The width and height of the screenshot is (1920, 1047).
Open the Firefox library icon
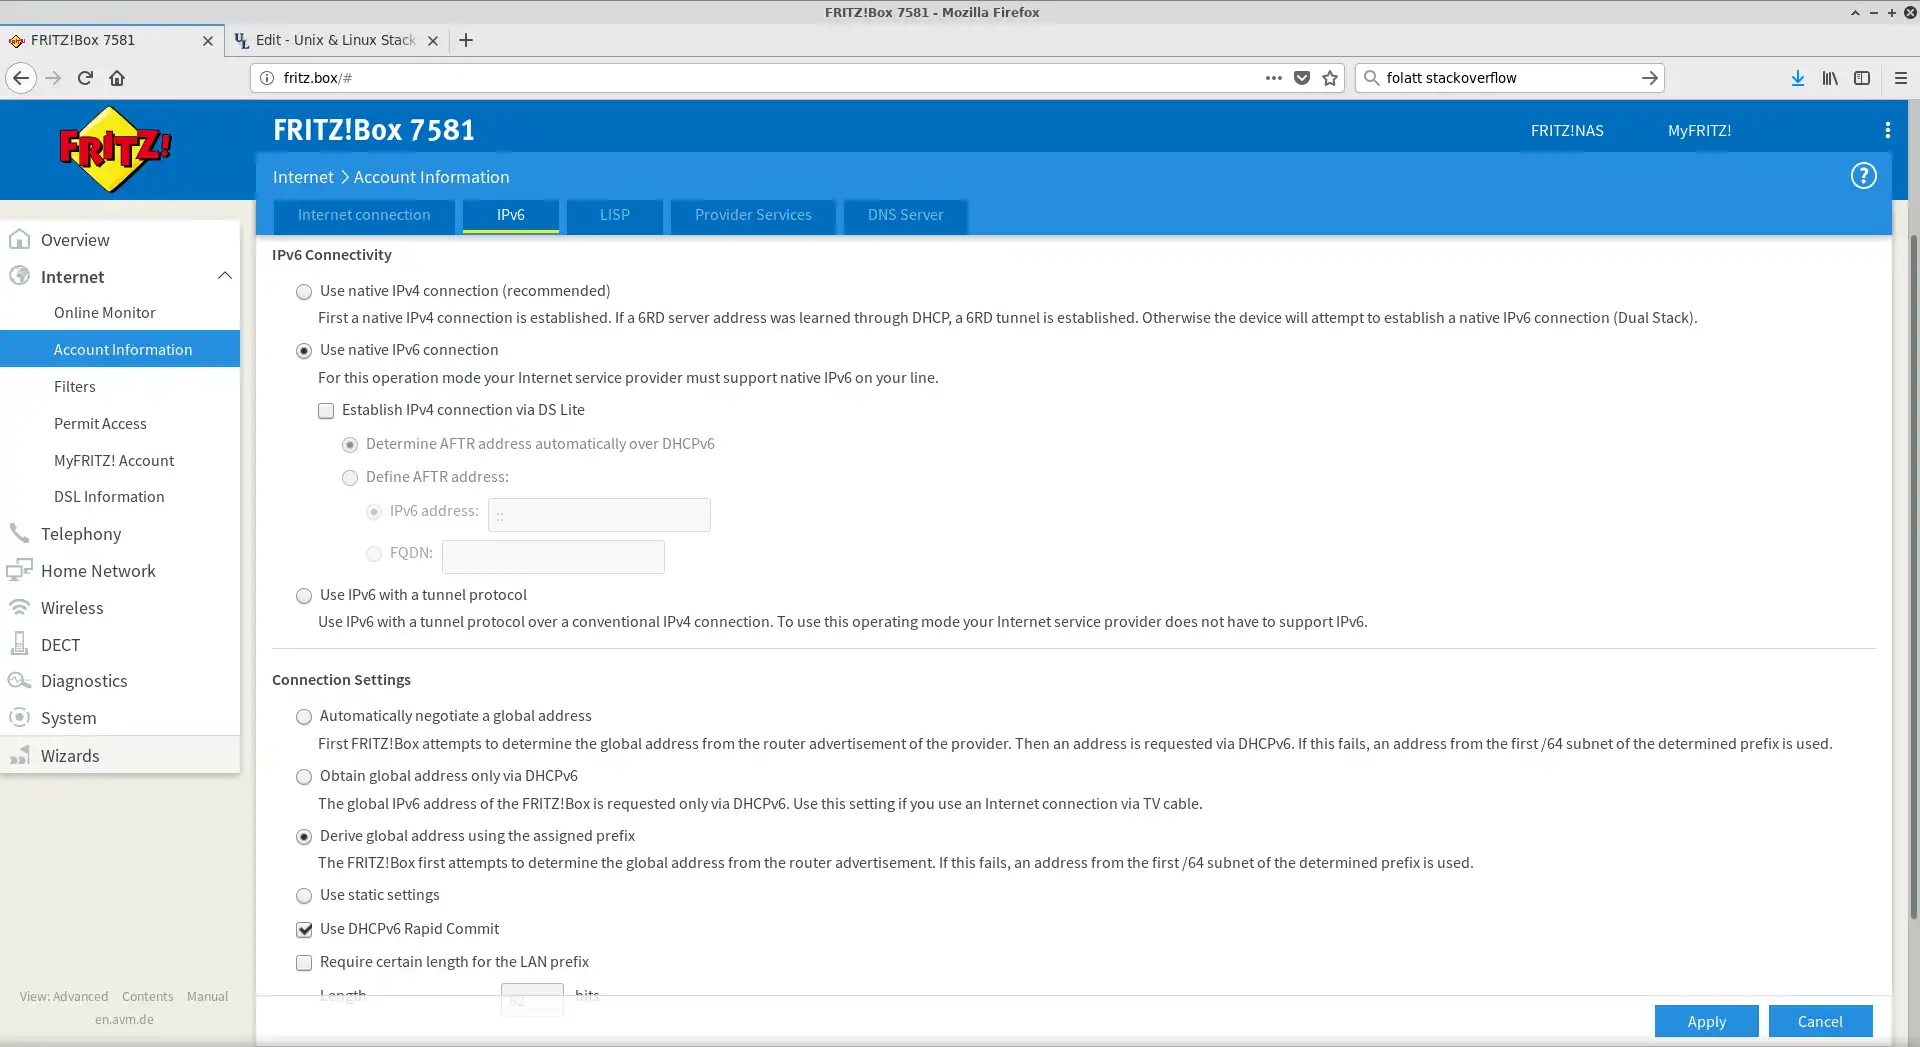1830,78
